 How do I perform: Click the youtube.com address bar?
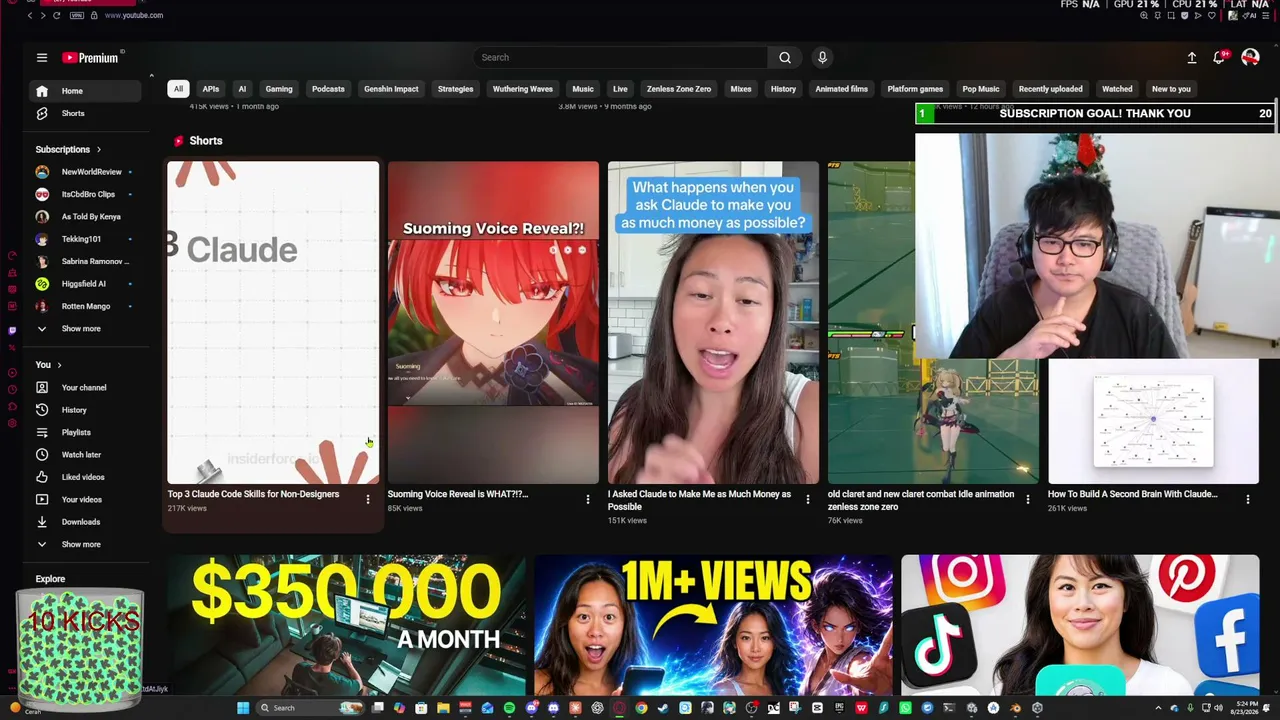134,15
